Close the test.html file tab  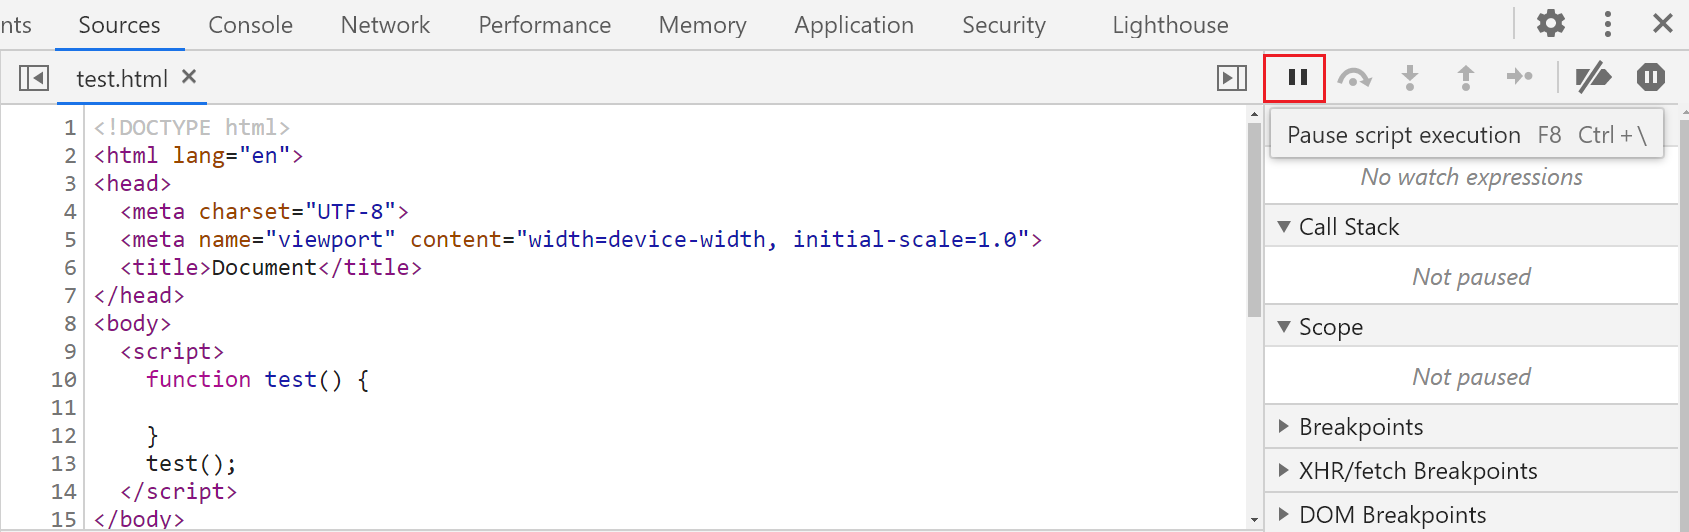tap(189, 76)
